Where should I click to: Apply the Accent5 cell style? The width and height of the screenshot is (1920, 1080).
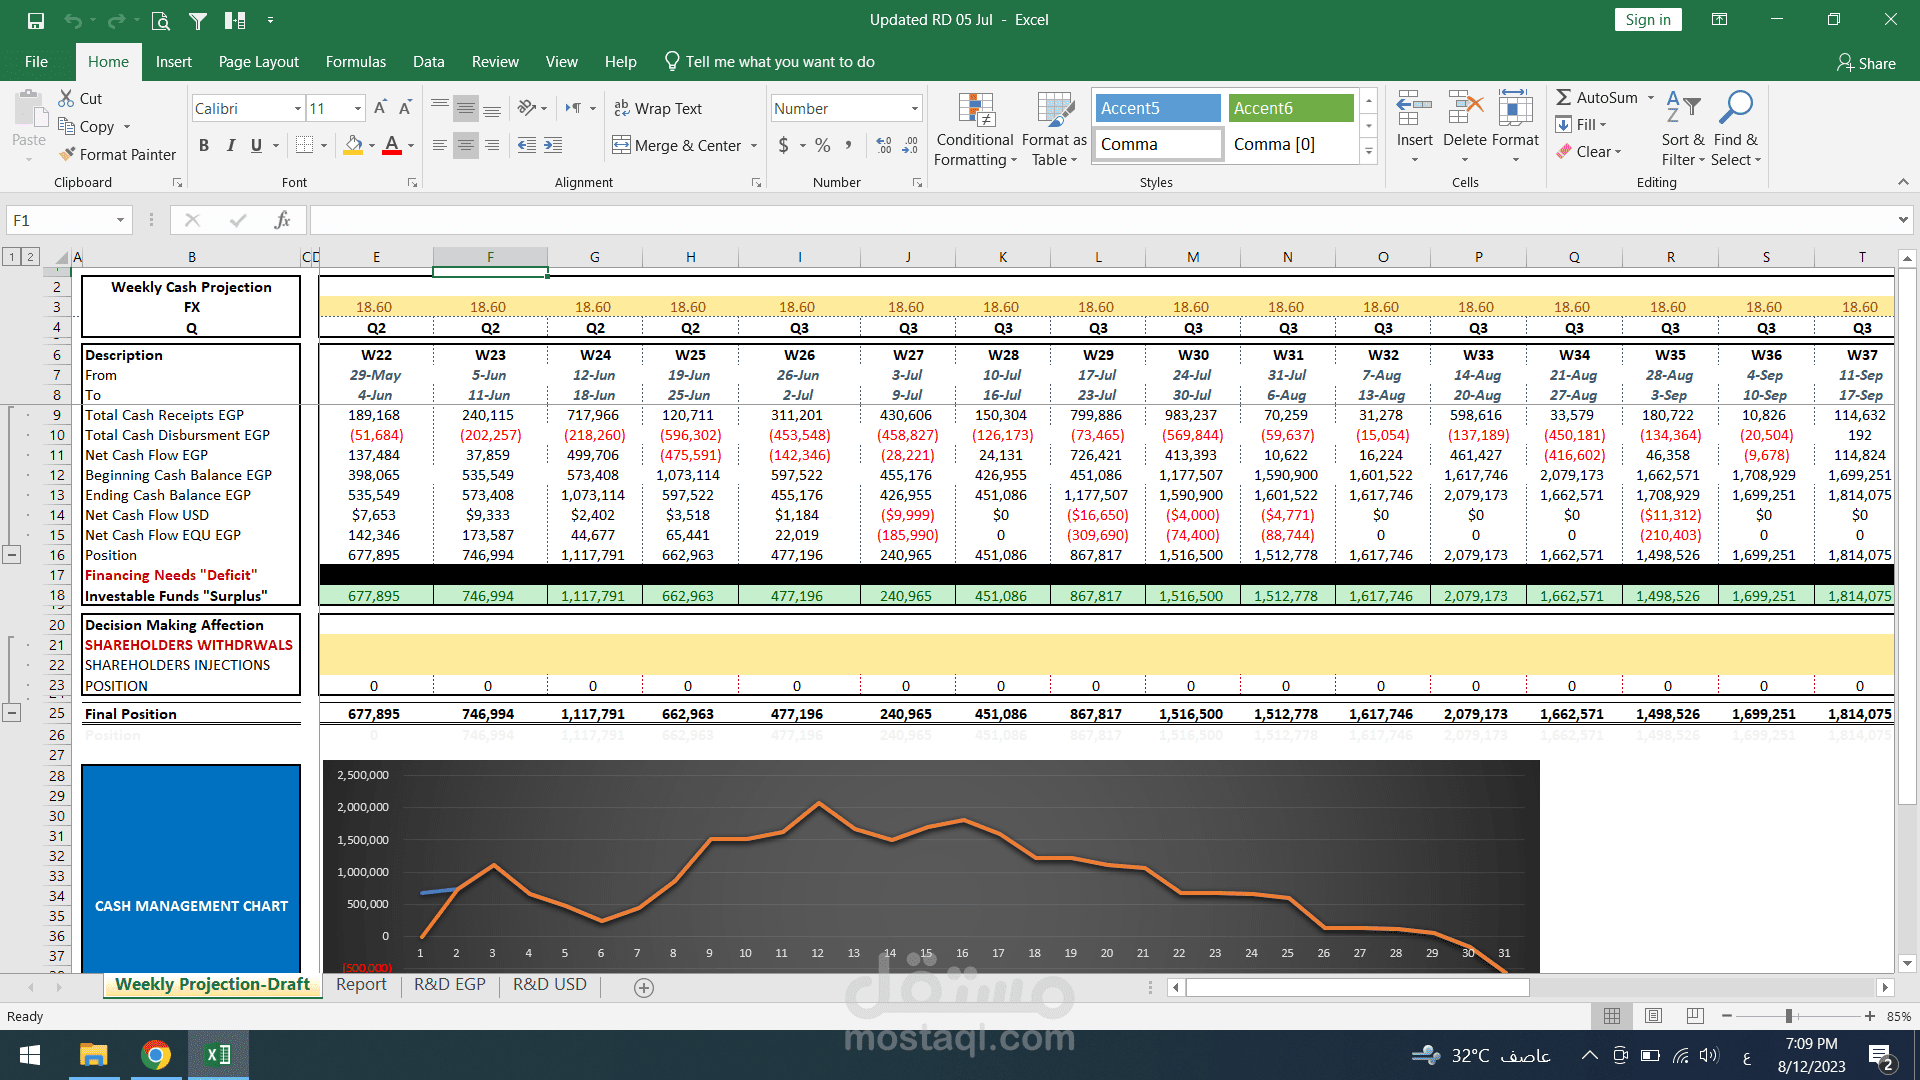pos(1157,108)
